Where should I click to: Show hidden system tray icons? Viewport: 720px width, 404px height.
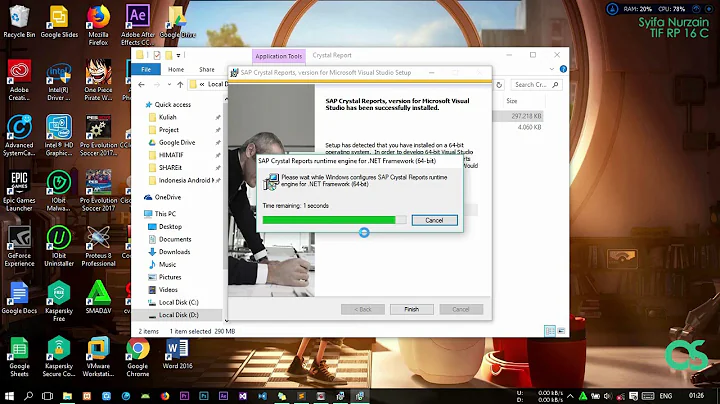point(570,396)
